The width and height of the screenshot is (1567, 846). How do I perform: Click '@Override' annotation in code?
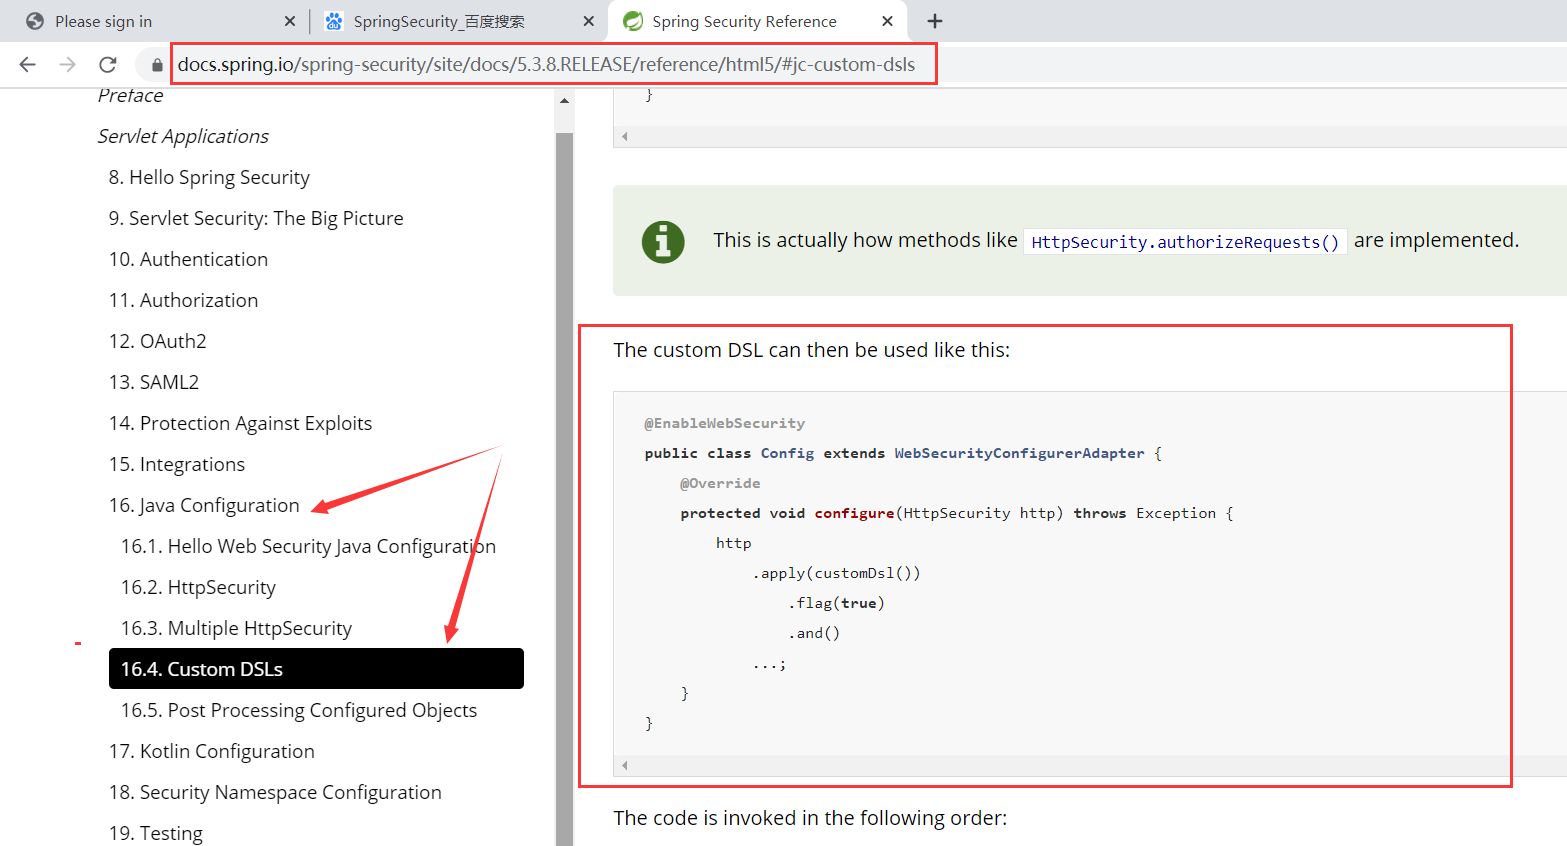(x=720, y=483)
